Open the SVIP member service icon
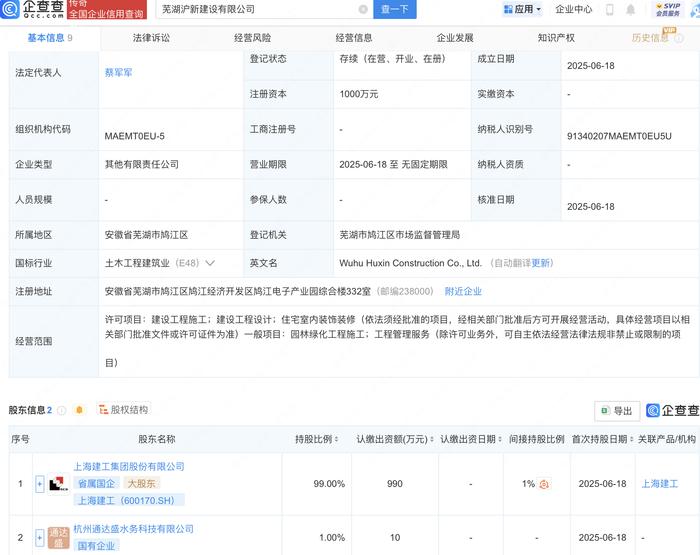The height and width of the screenshot is (555, 700). pyautogui.click(x=668, y=9)
